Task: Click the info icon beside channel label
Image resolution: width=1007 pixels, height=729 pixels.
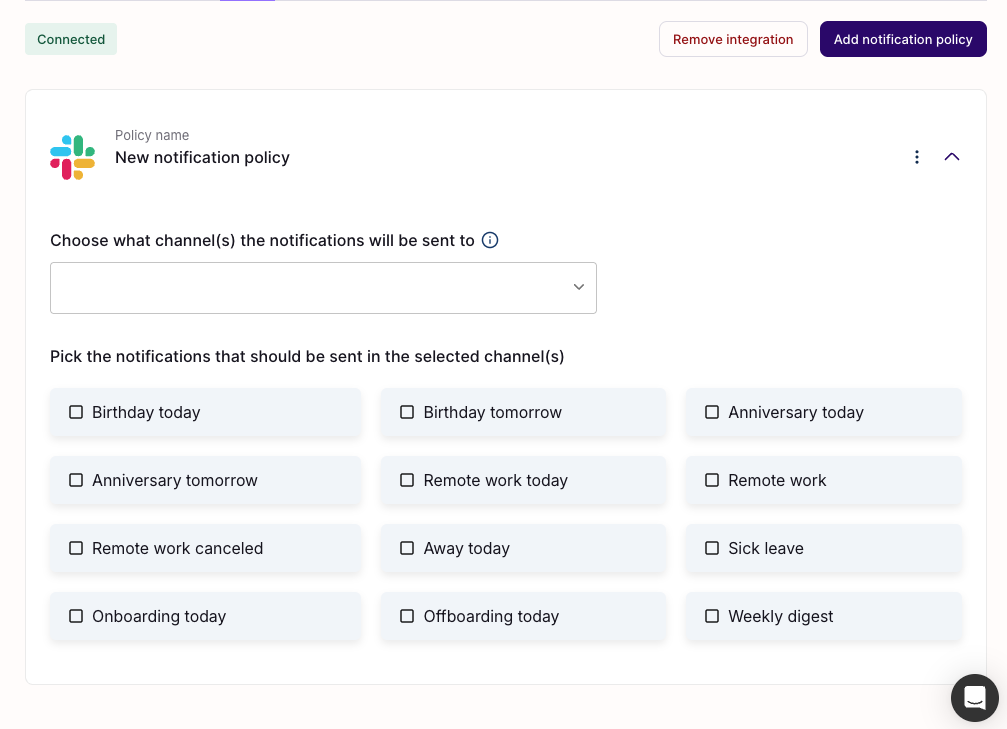Action: 490,240
